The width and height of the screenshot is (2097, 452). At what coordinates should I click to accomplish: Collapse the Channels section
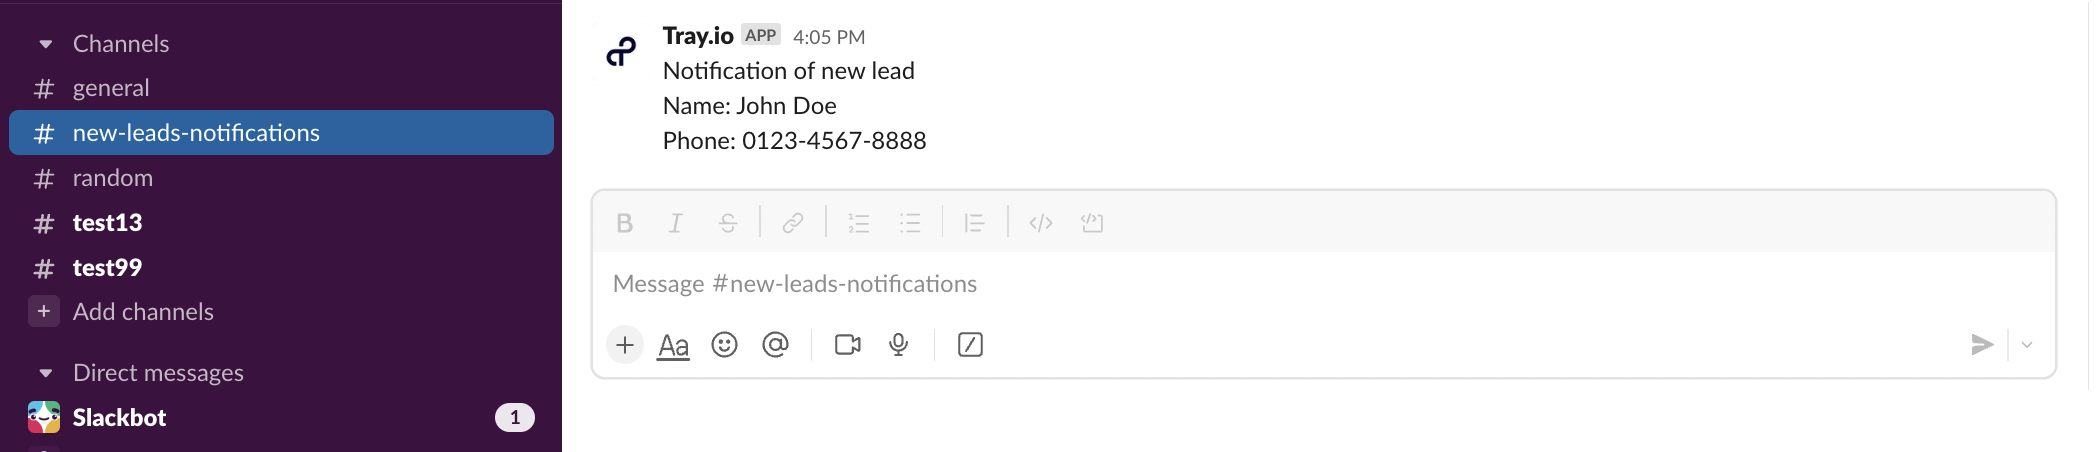pos(45,44)
